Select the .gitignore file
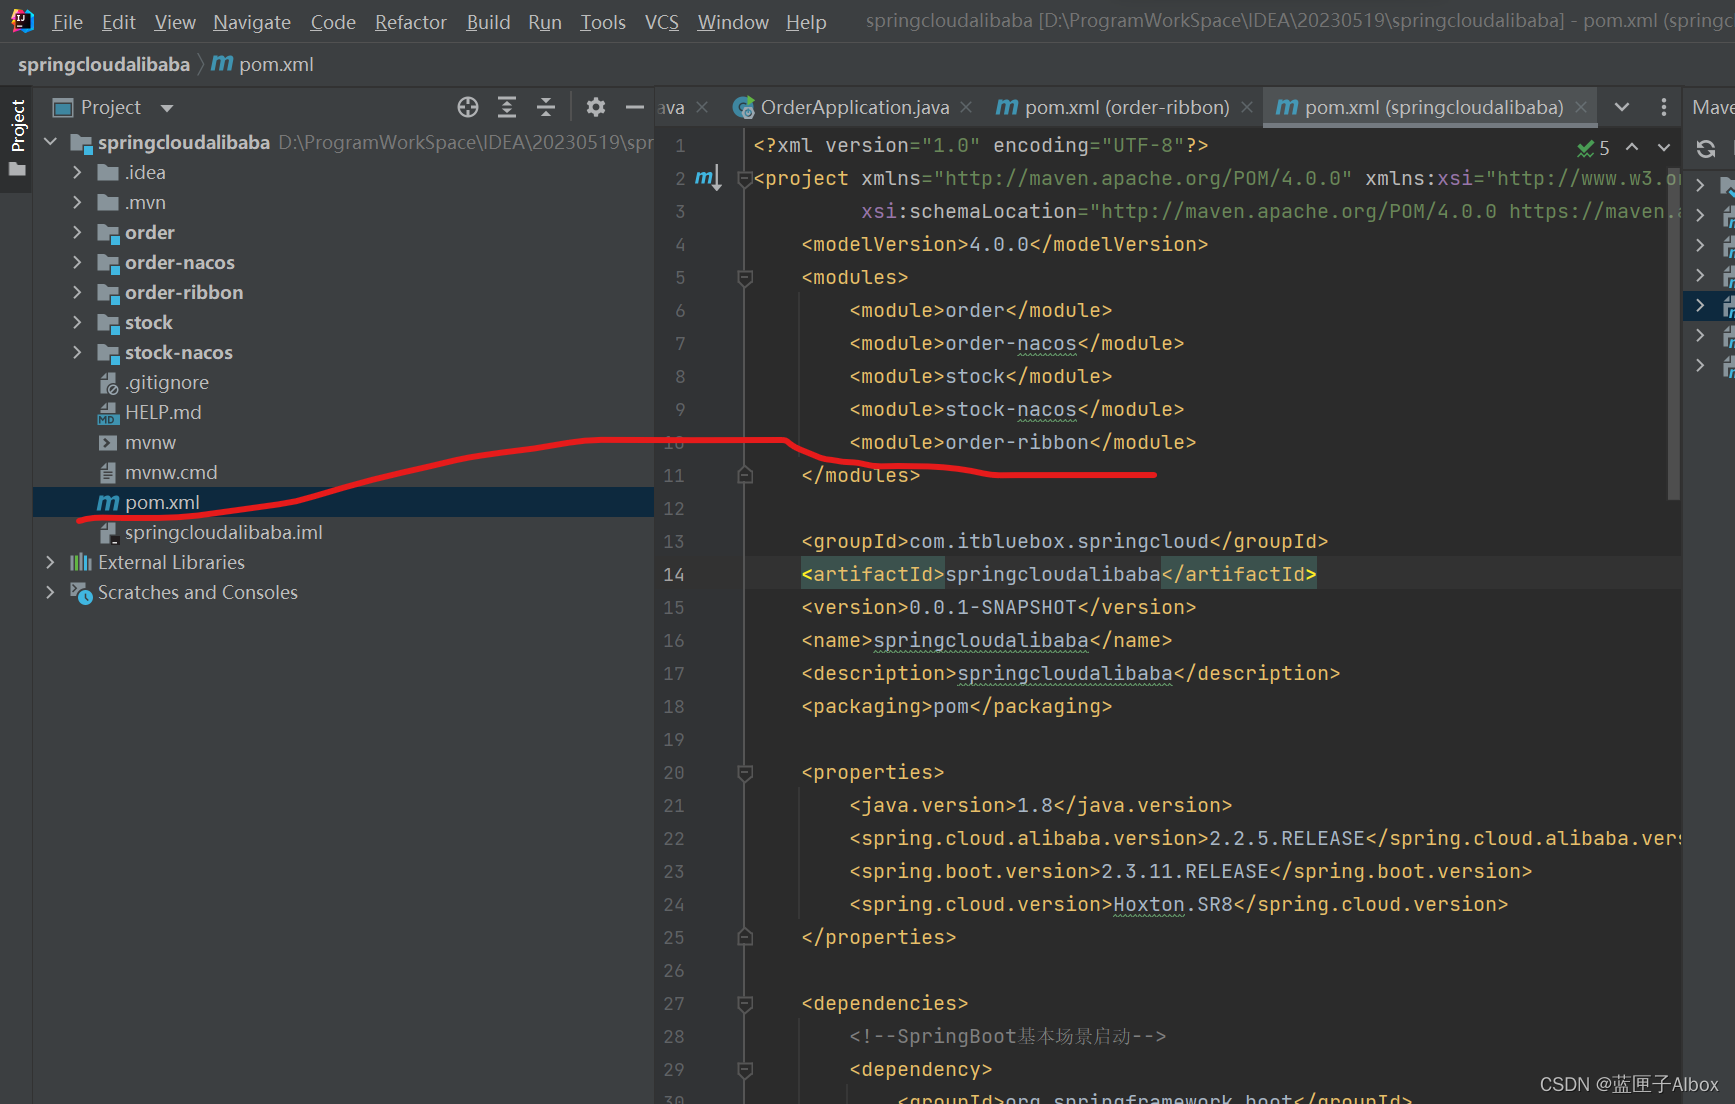 [166, 382]
